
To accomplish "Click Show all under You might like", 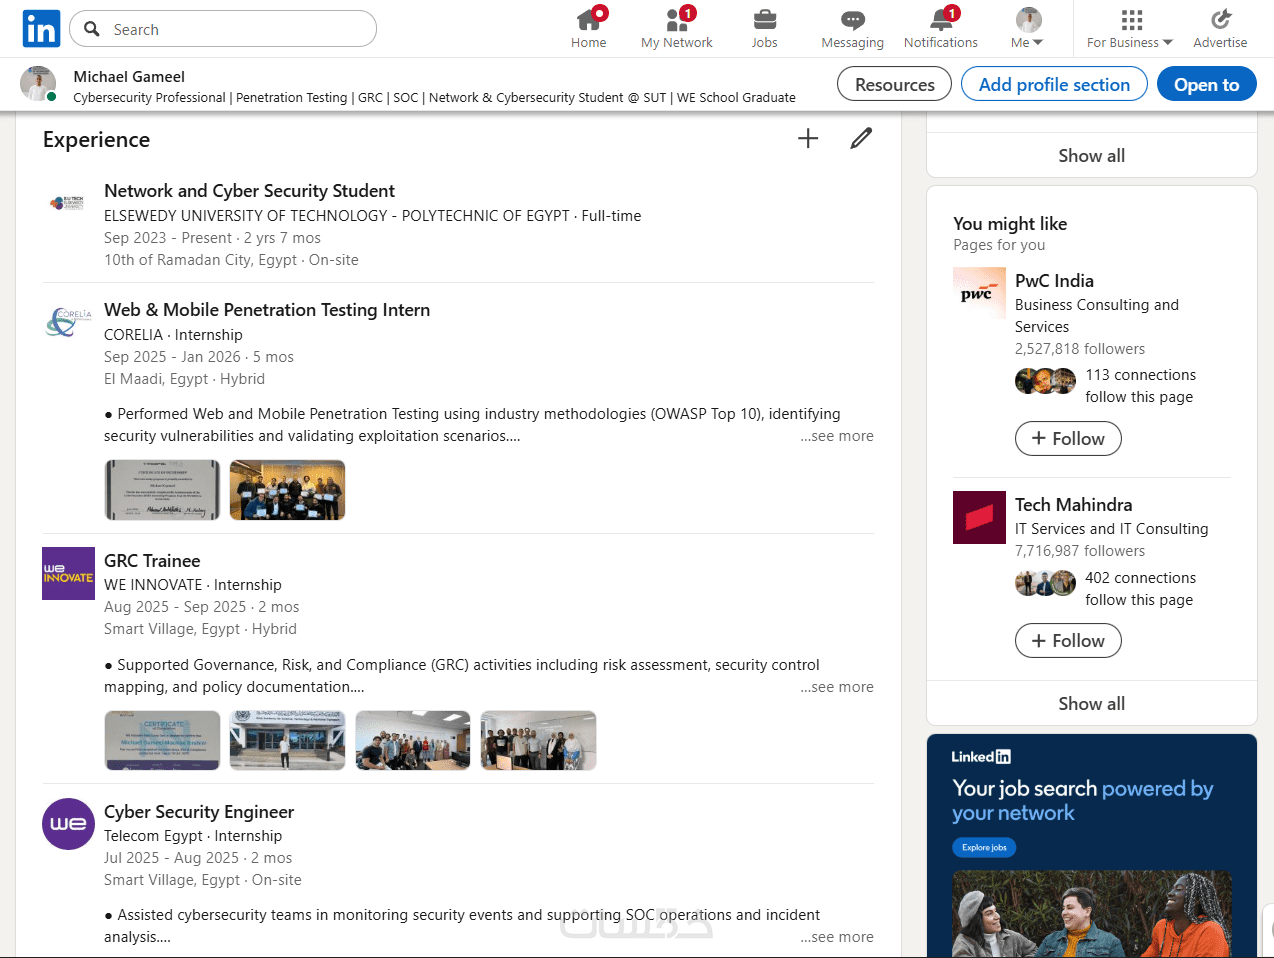I will [1092, 703].
